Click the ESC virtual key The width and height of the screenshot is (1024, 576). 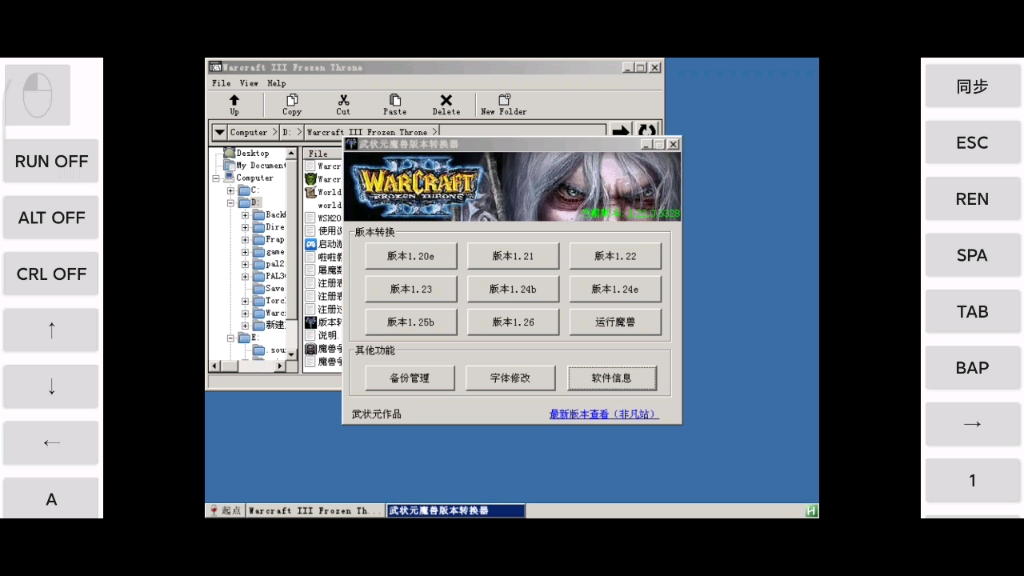click(972, 142)
